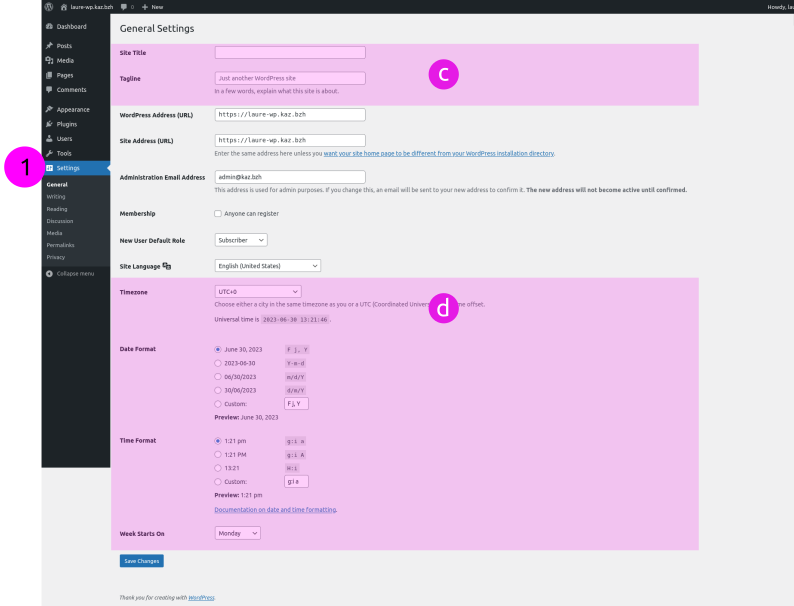Collapse the admin sidebar menu
Viewport: 794px width, 606px height.
[70, 274]
